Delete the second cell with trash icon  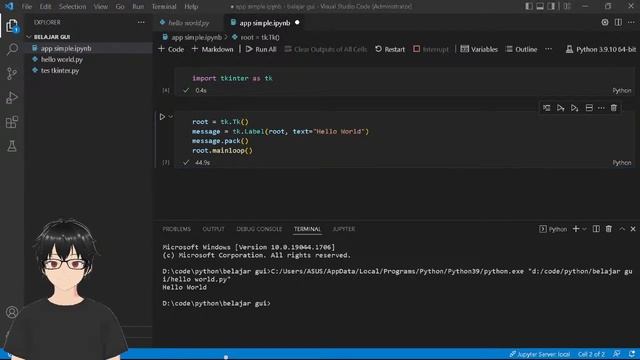tap(613, 108)
